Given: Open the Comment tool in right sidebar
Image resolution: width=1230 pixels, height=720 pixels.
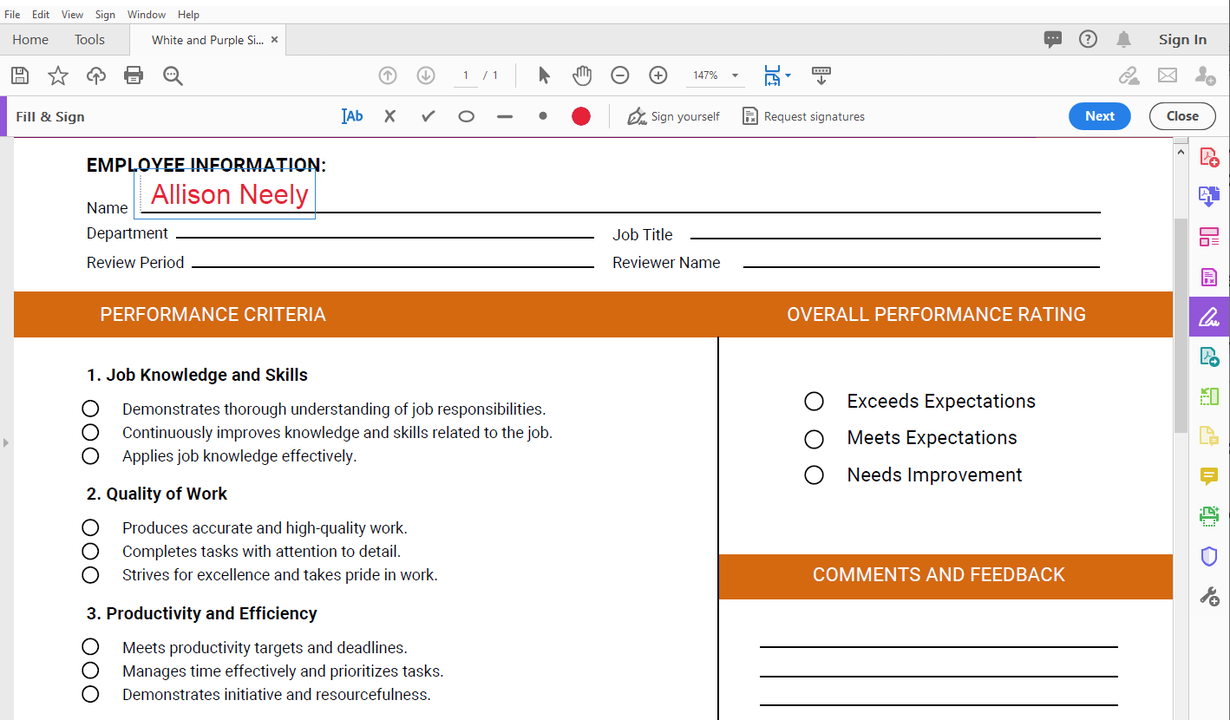Looking at the screenshot, I should tap(1208, 476).
